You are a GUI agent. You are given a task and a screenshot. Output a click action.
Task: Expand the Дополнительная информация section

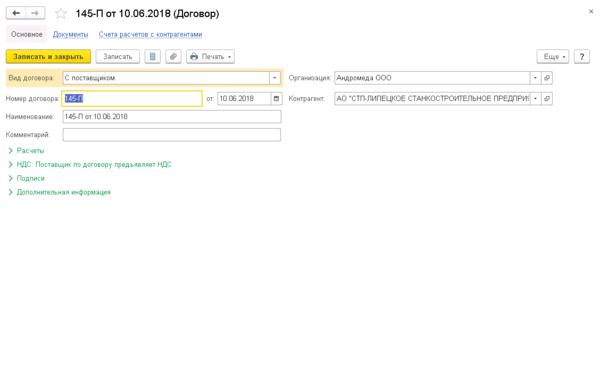coord(59,192)
